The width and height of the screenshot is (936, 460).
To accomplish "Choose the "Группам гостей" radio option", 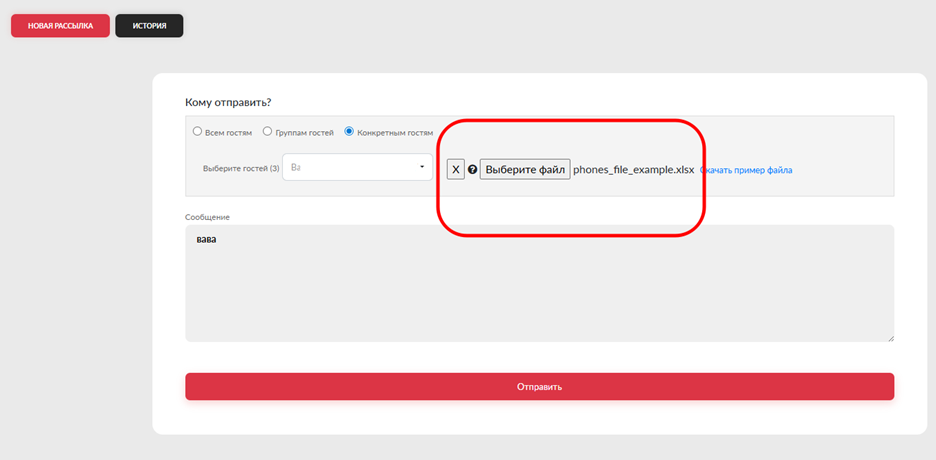I will tap(267, 131).
